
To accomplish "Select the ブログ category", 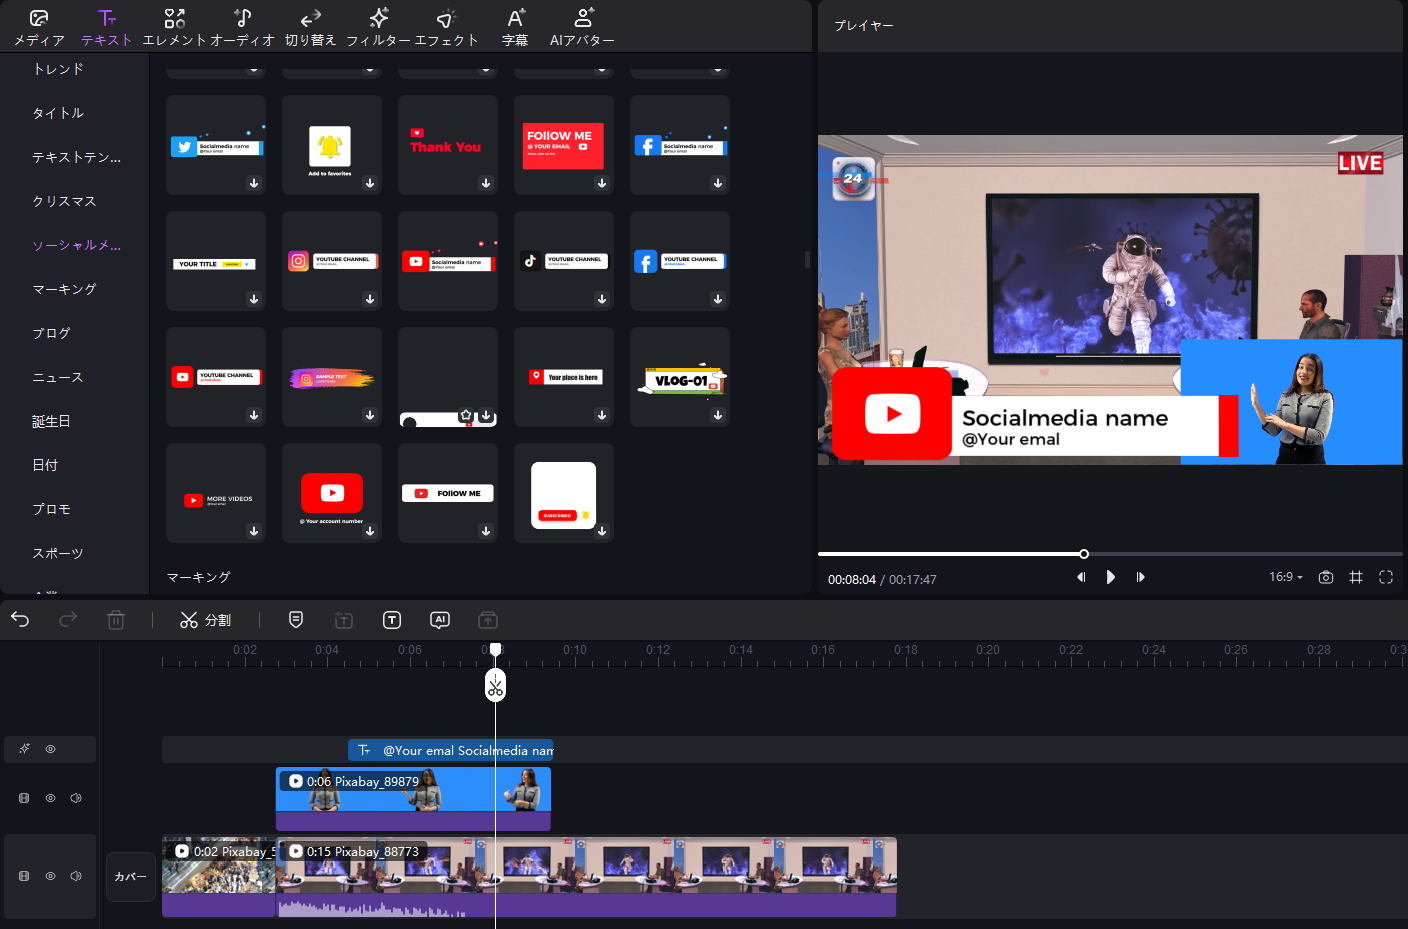I will click(51, 333).
